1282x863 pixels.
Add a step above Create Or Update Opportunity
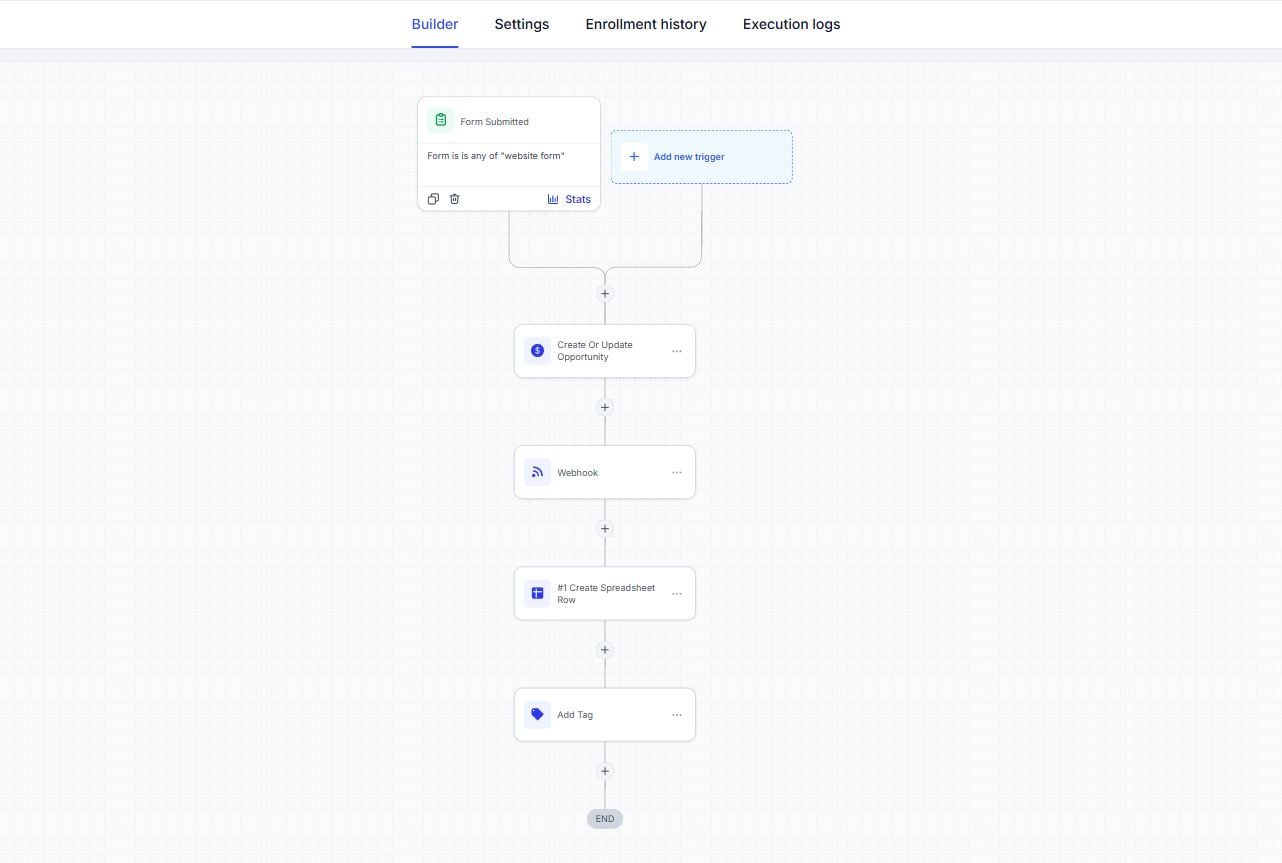point(605,294)
